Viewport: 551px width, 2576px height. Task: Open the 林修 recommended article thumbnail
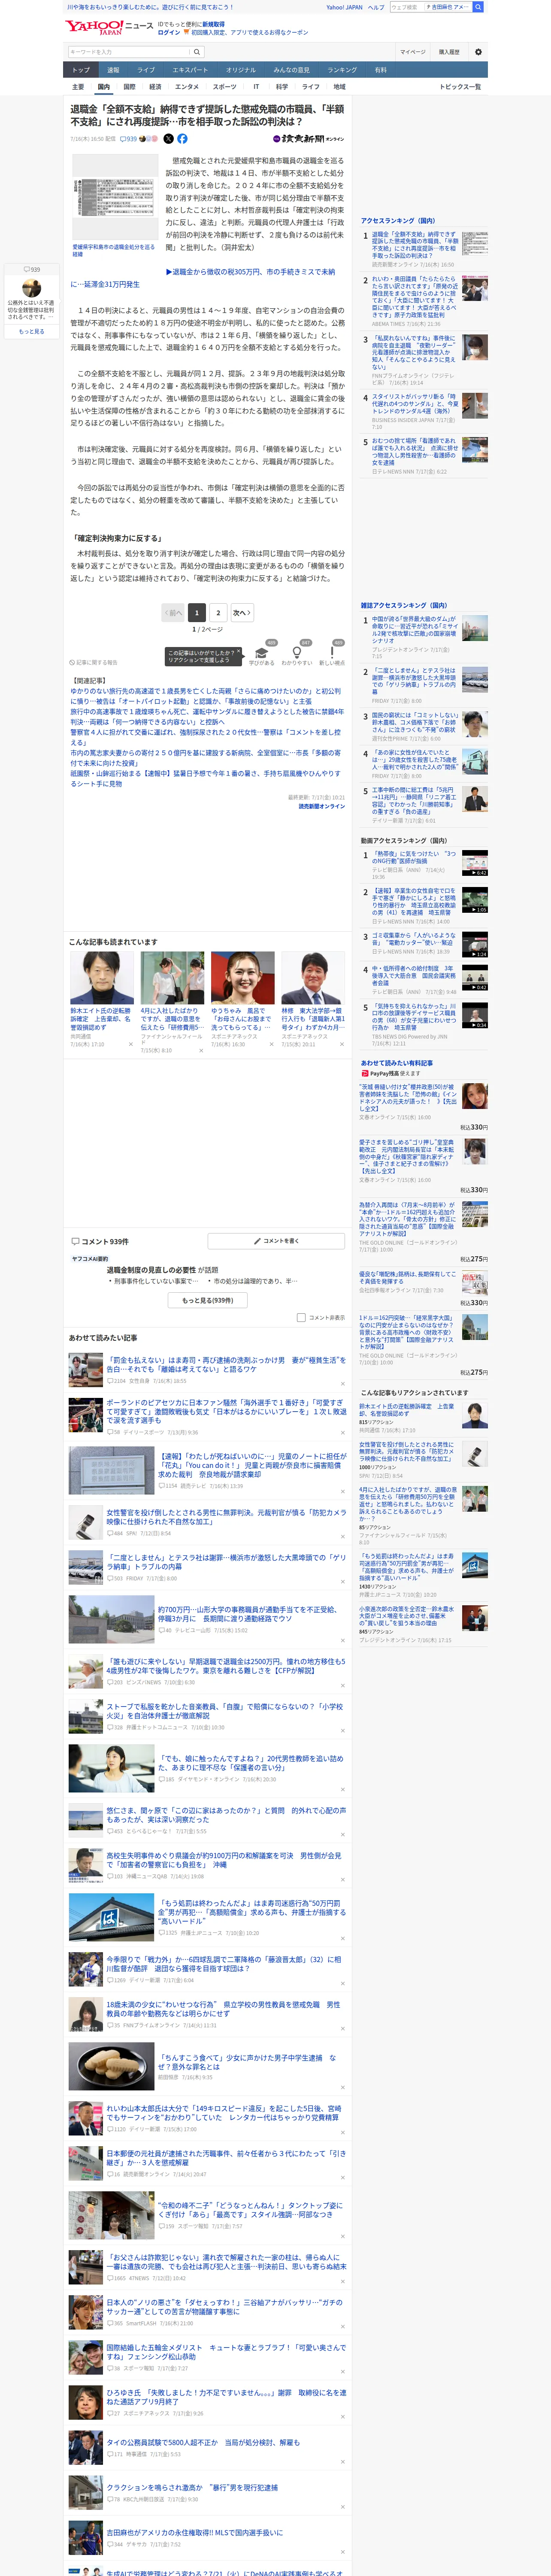pyautogui.click(x=313, y=978)
